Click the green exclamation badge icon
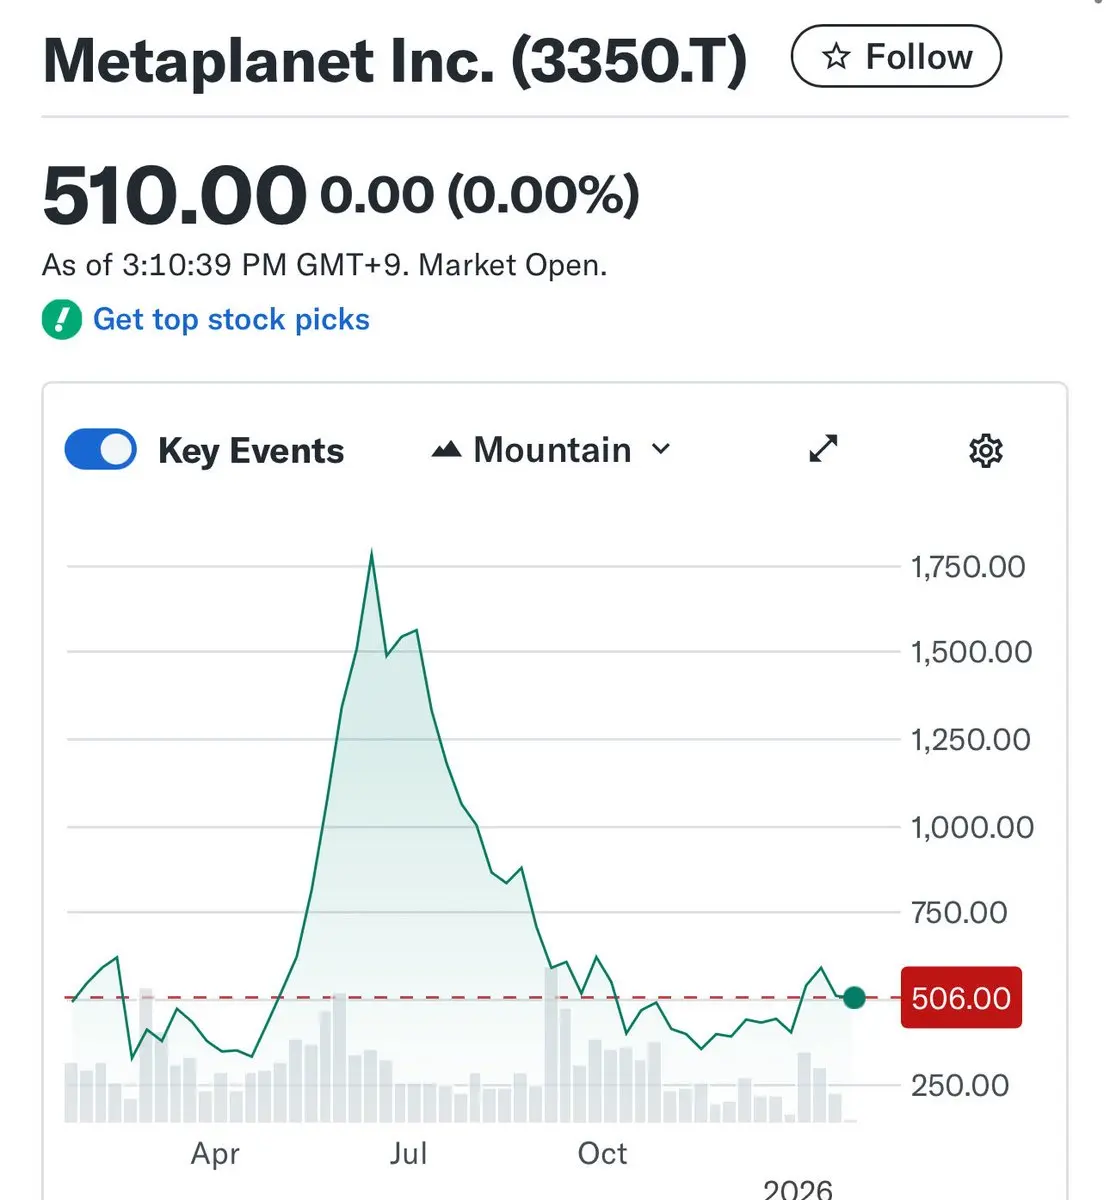 tap(62, 320)
